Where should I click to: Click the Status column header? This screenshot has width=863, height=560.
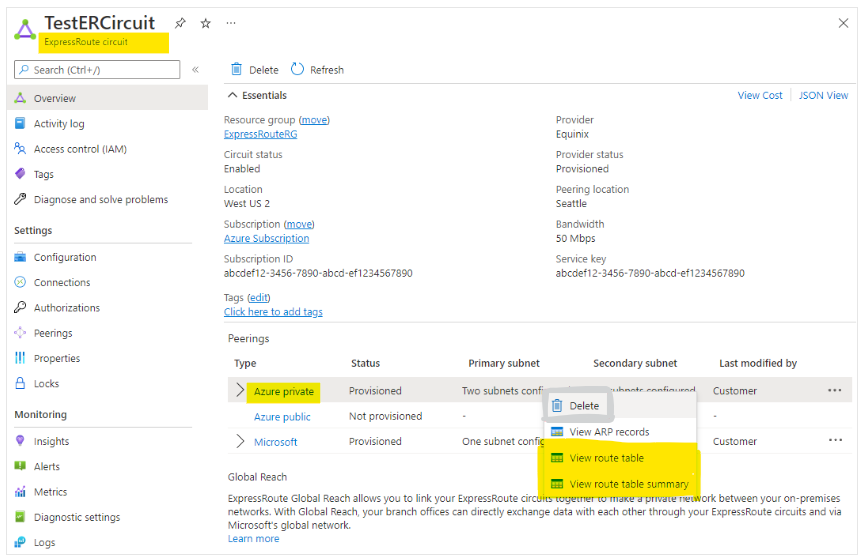coord(365,363)
